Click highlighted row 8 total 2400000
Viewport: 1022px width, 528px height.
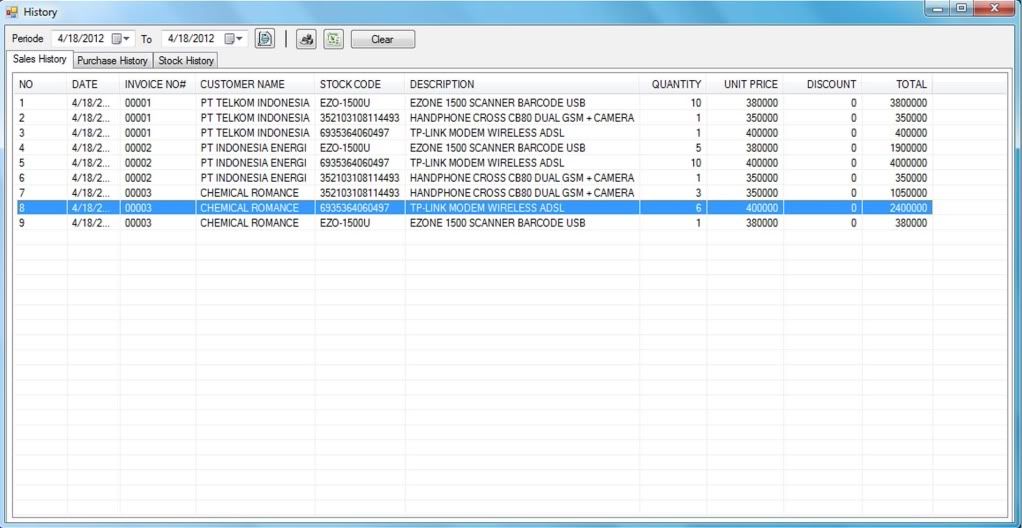(908, 208)
